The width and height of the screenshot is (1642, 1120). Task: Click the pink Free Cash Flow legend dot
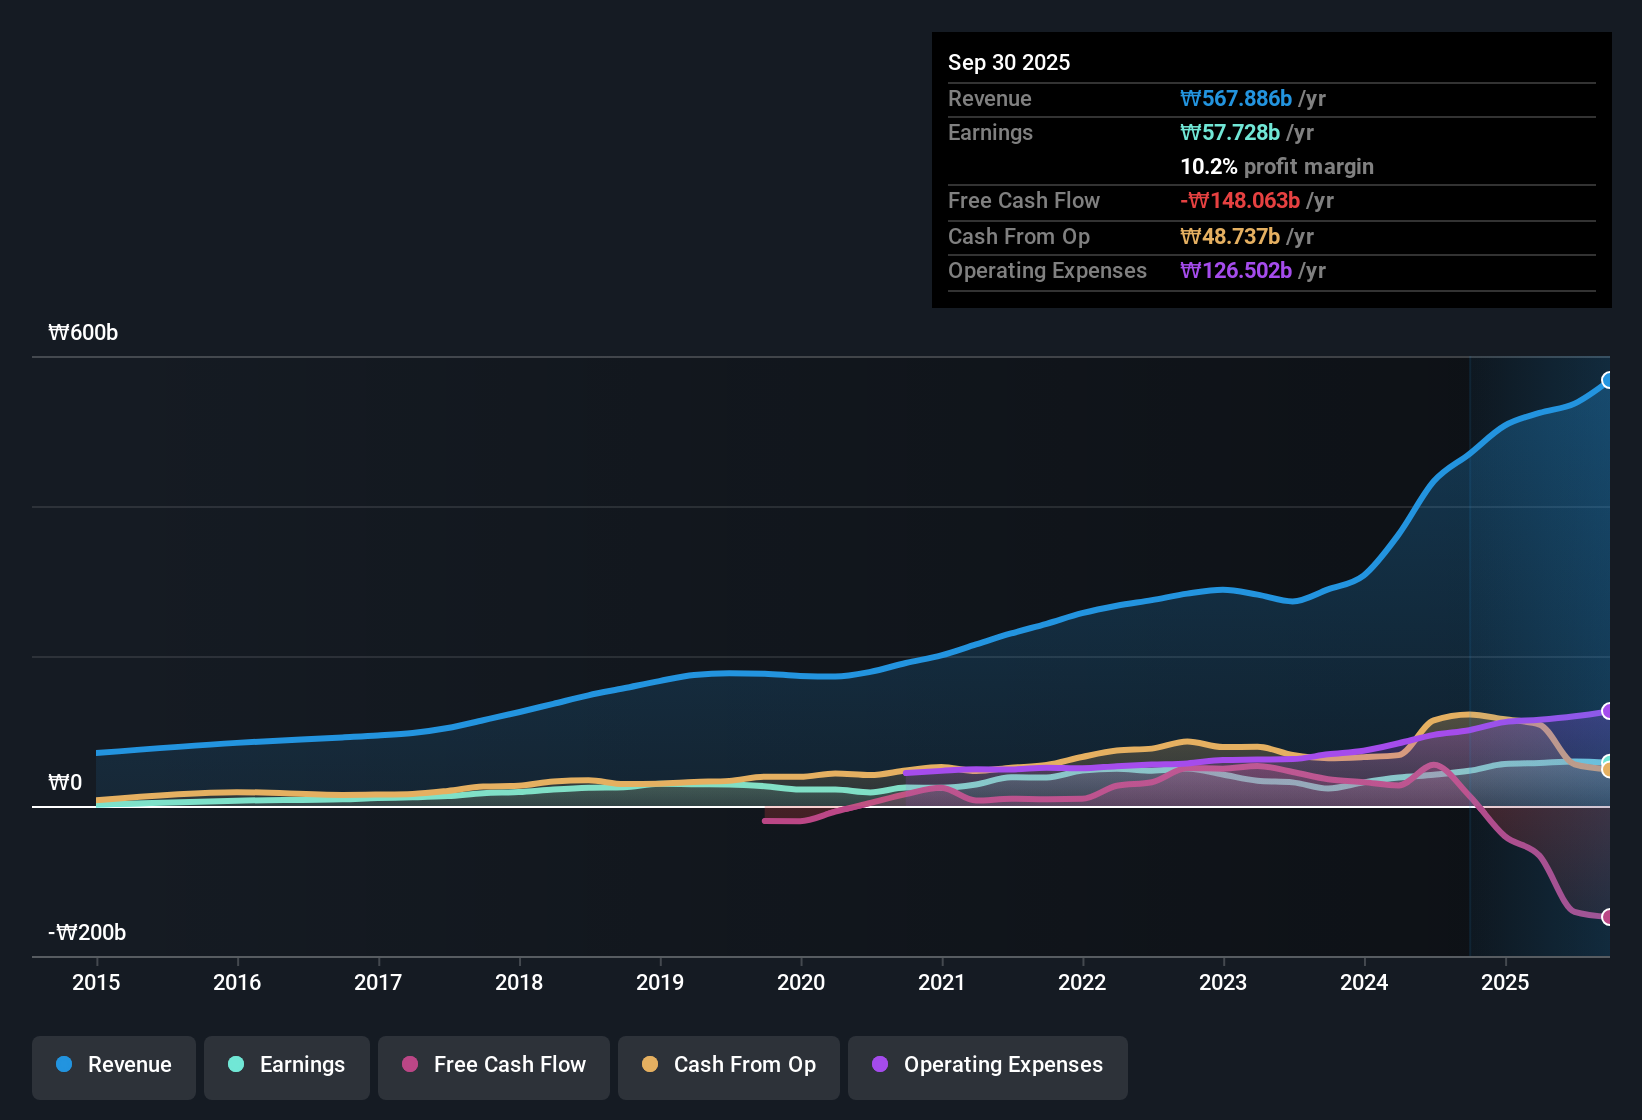click(408, 1065)
